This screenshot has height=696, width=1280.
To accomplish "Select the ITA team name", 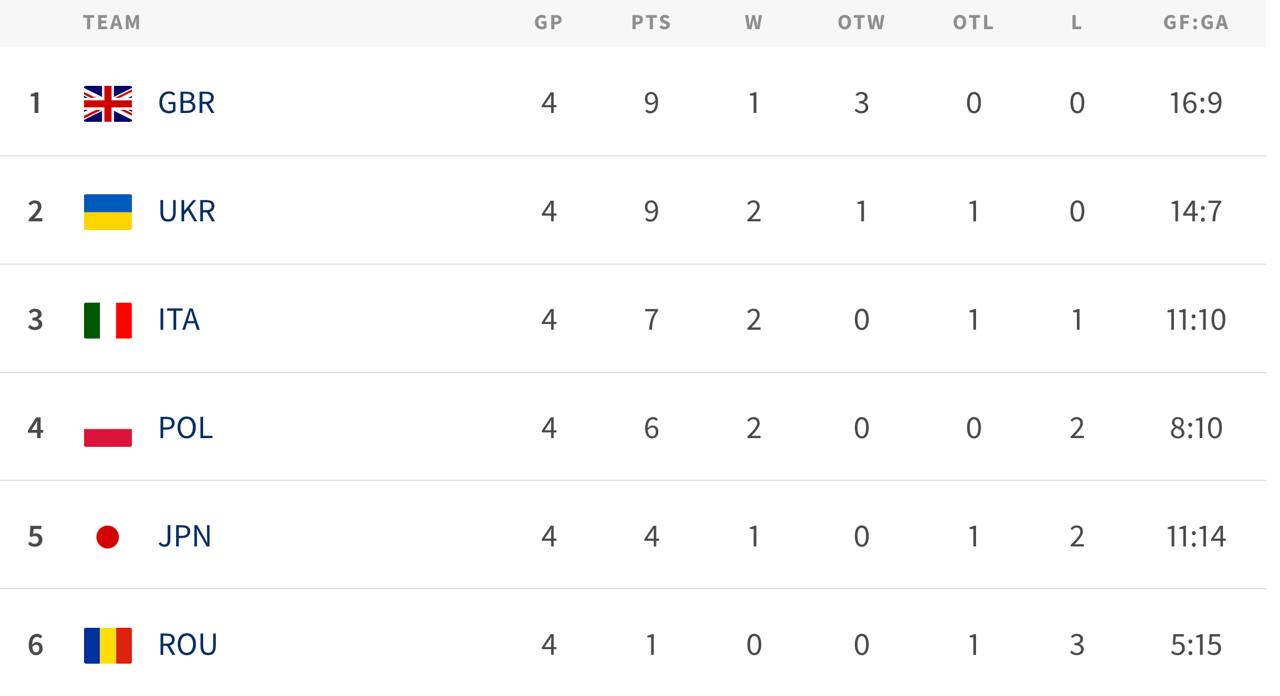I will 179,320.
